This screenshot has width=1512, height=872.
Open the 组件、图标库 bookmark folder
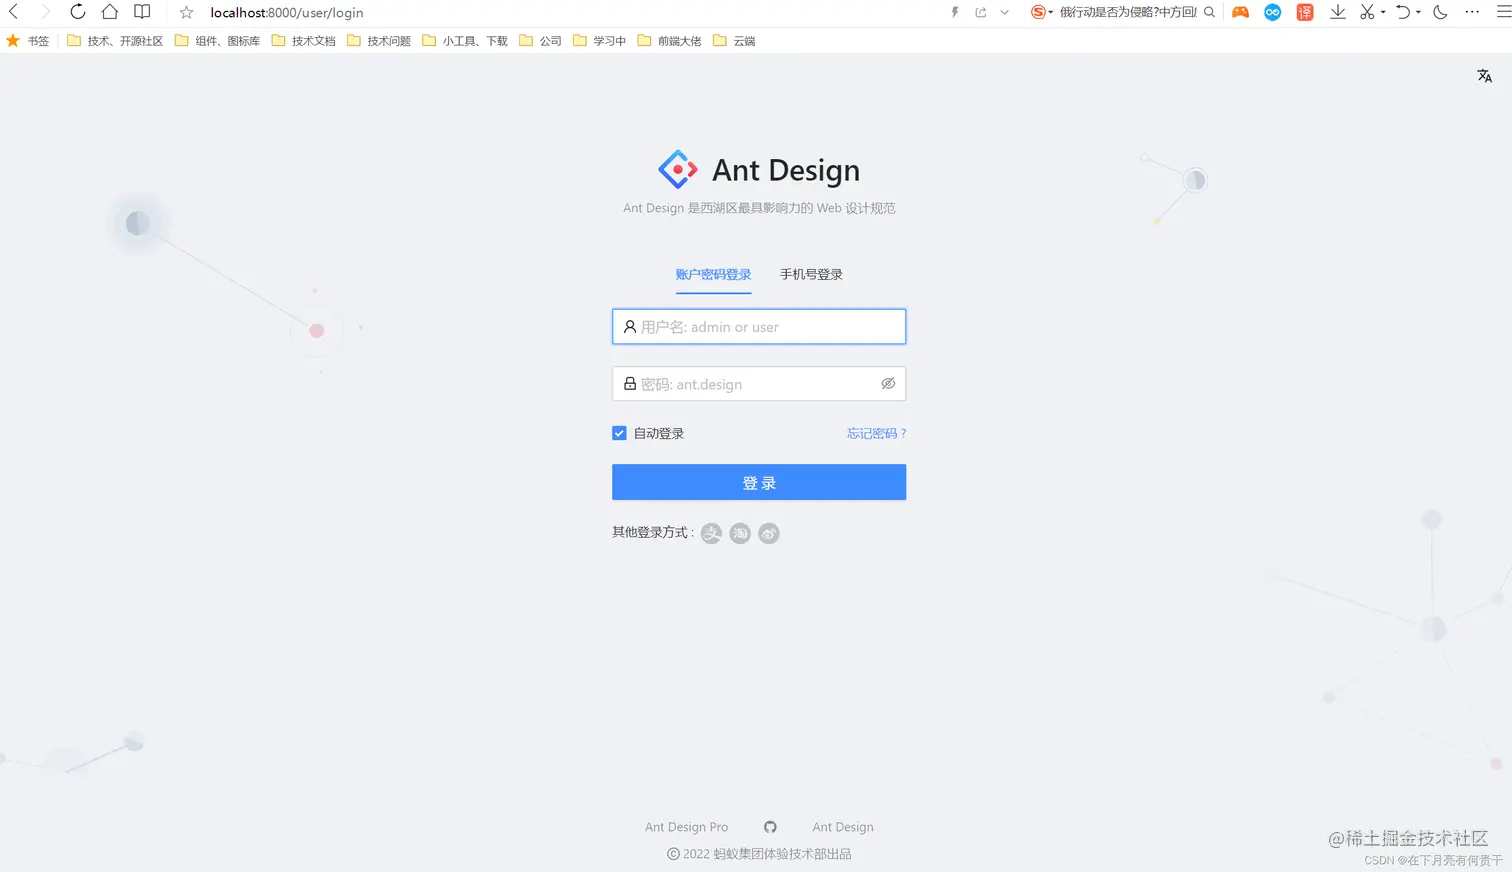[x=217, y=41]
